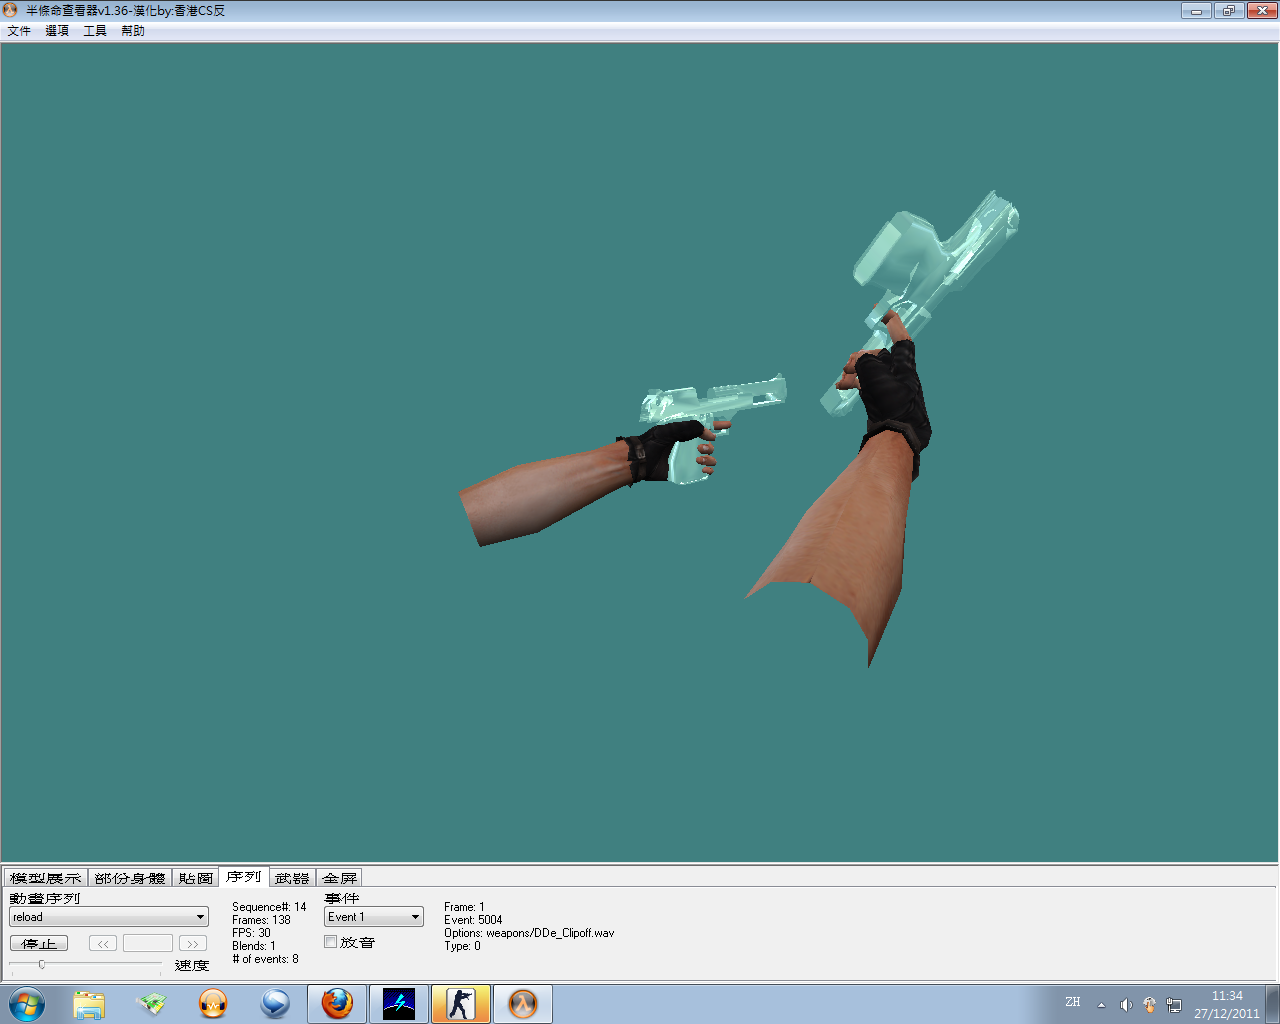Switch to the Half-Life model viewer taskbar icon
The width and height of the screenshot is (1280, 1024).
pos(523,1004)
